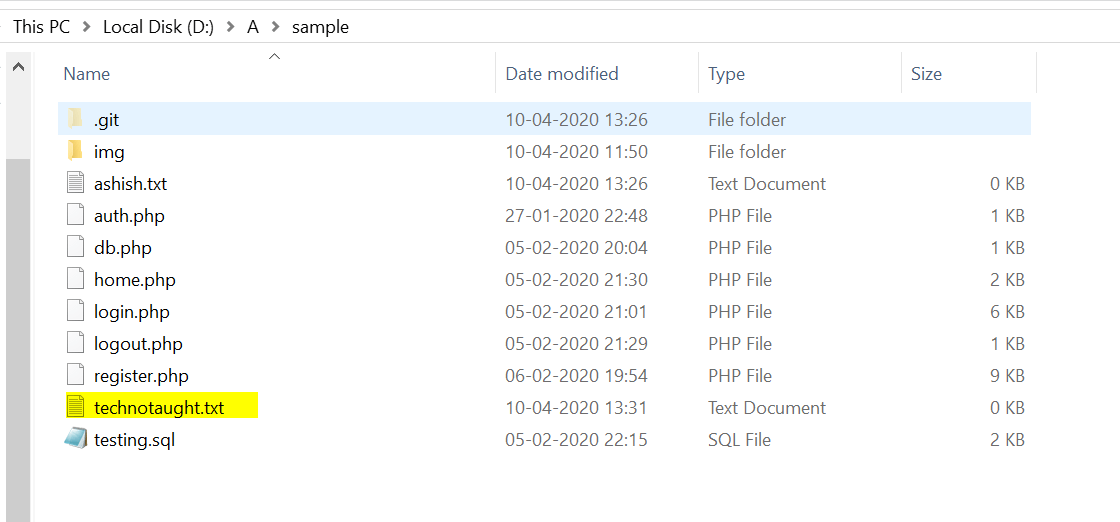Click the 10-04-2020 11:50 date for img

[x=576, y=152]
